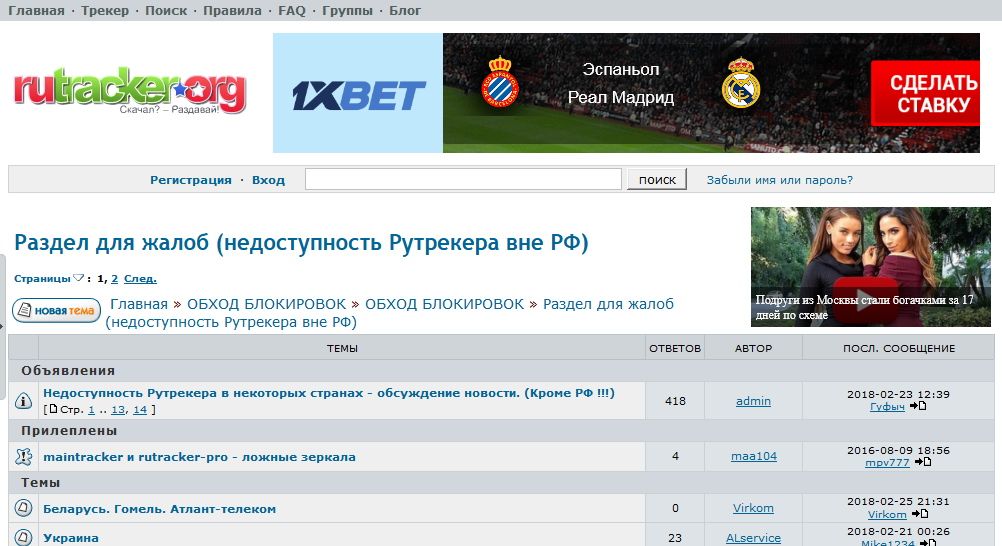Go to page 1 of announcement topic

(x=91, y=409)
